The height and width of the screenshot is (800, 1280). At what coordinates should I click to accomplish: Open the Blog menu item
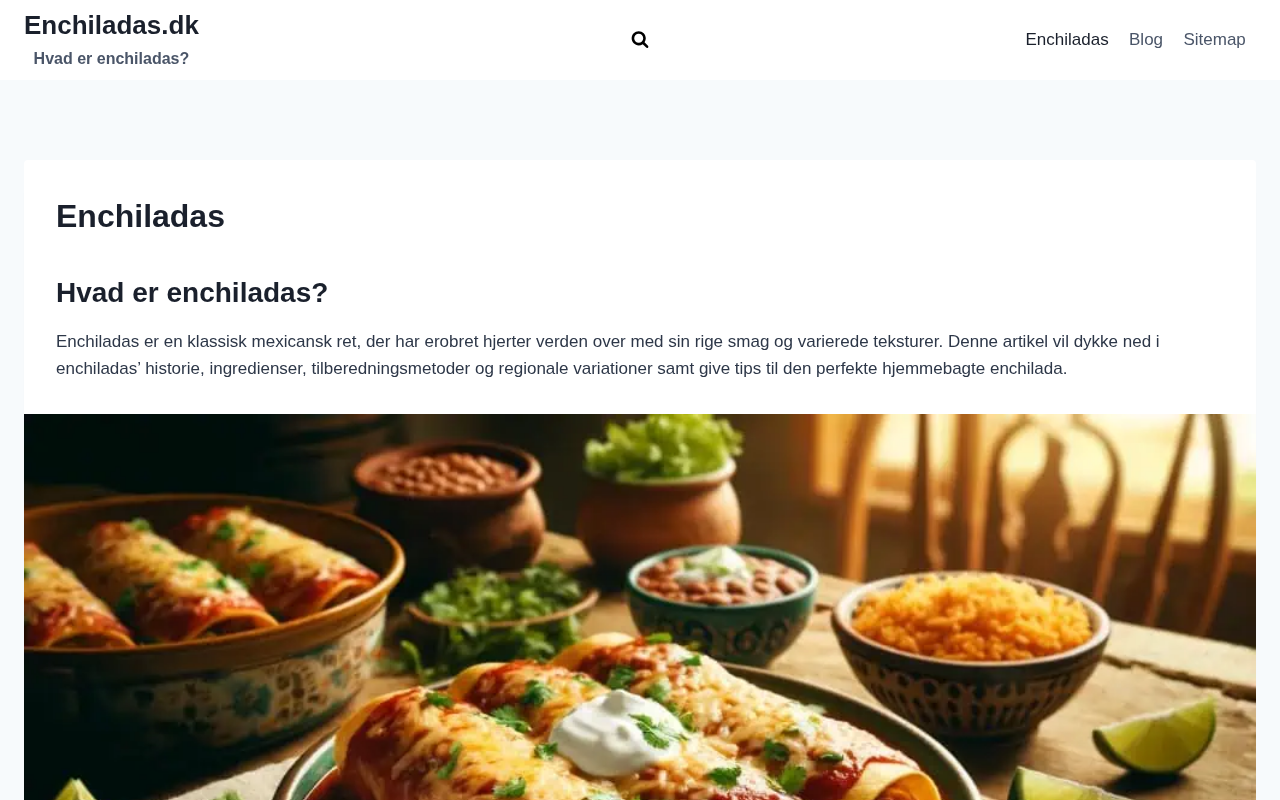click(1146, 40)
